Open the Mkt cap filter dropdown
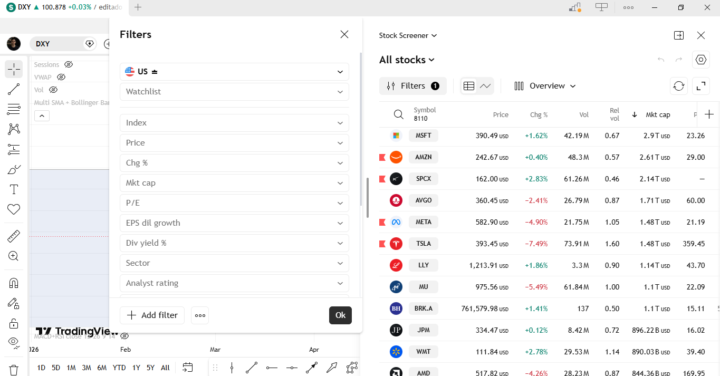This screenshot has height=376, width=720. [x=234, y=183]
